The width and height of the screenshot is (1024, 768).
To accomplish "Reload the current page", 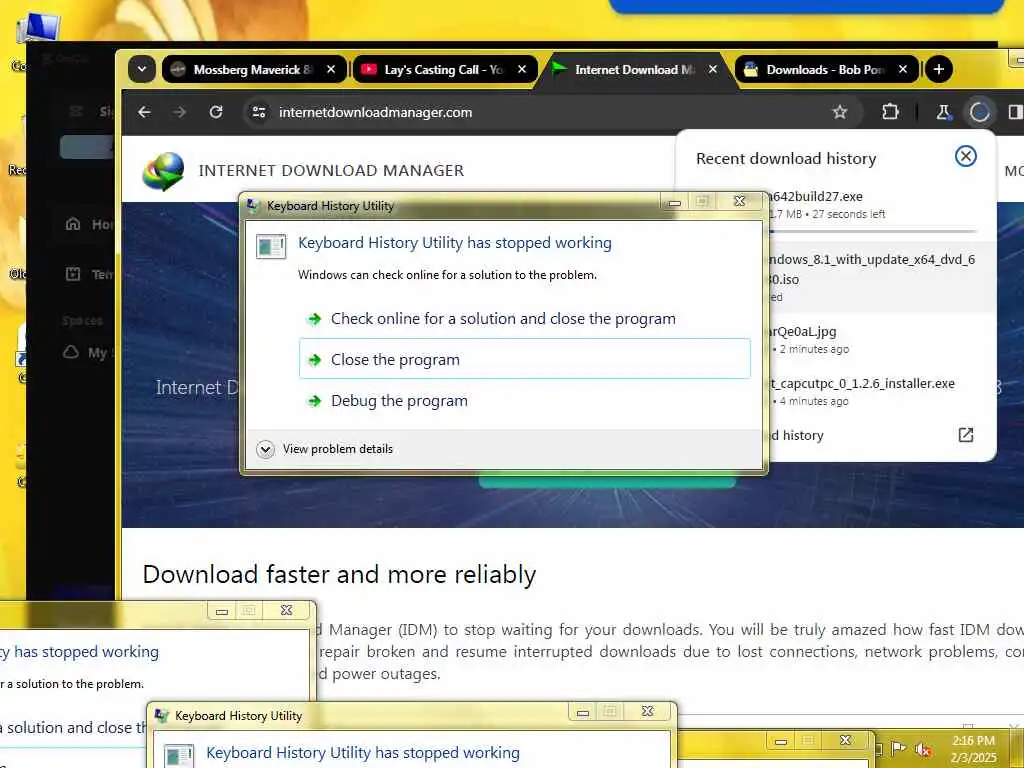I will (216, 112).
